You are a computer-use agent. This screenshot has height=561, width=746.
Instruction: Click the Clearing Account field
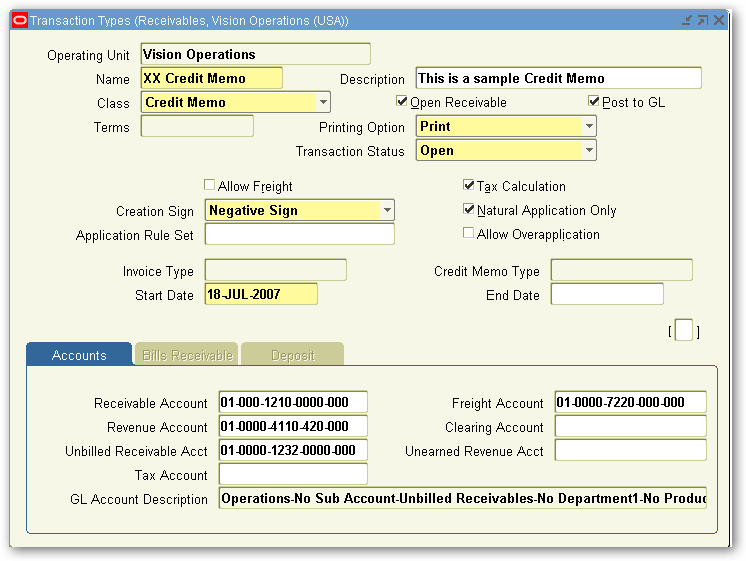coord(630,426)
